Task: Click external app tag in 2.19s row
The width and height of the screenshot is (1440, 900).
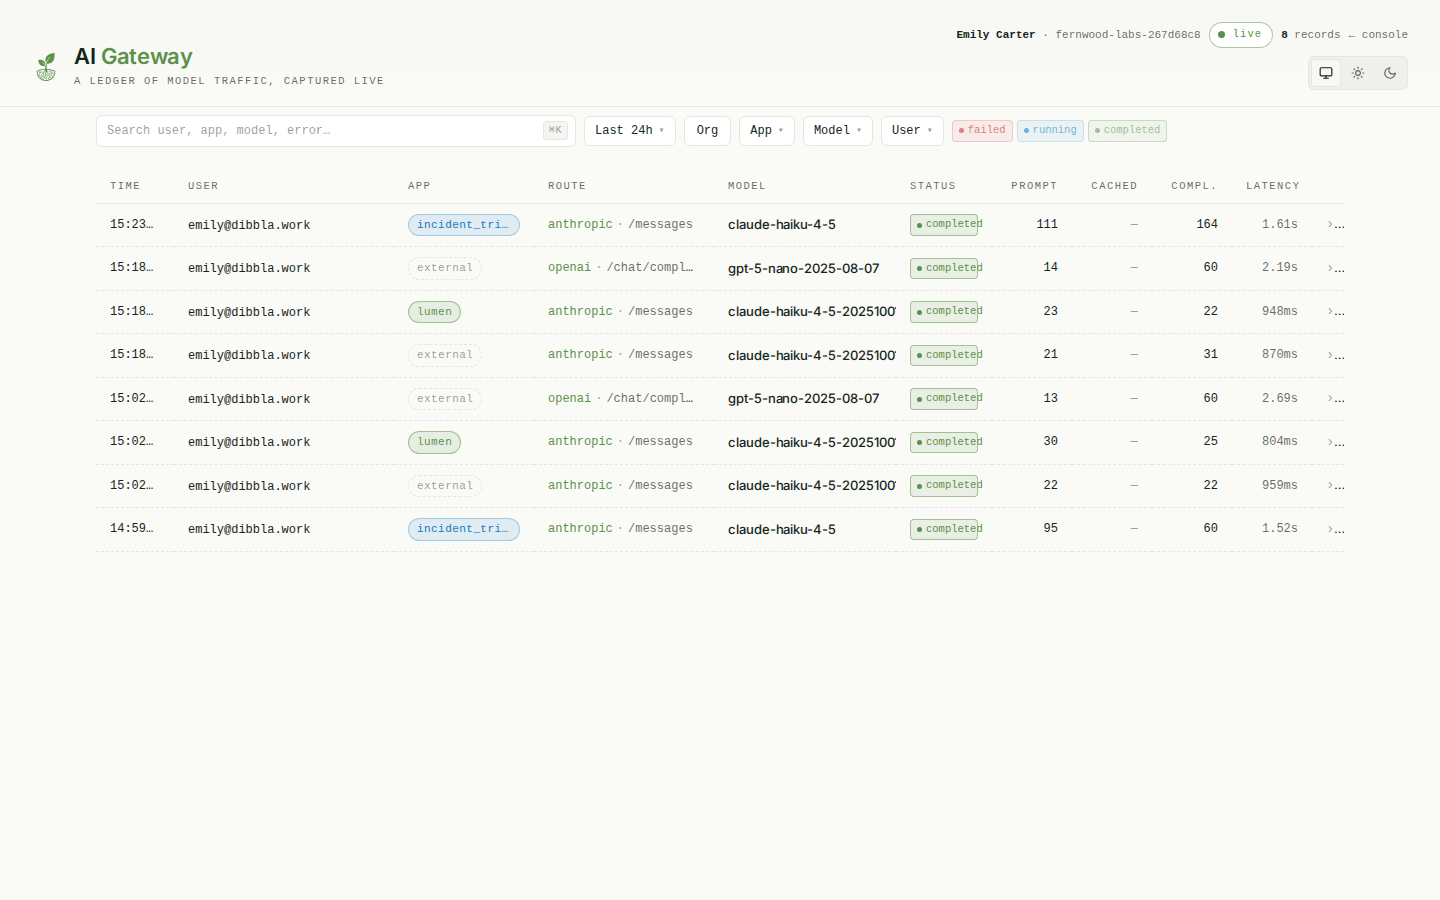Action: 445,268
